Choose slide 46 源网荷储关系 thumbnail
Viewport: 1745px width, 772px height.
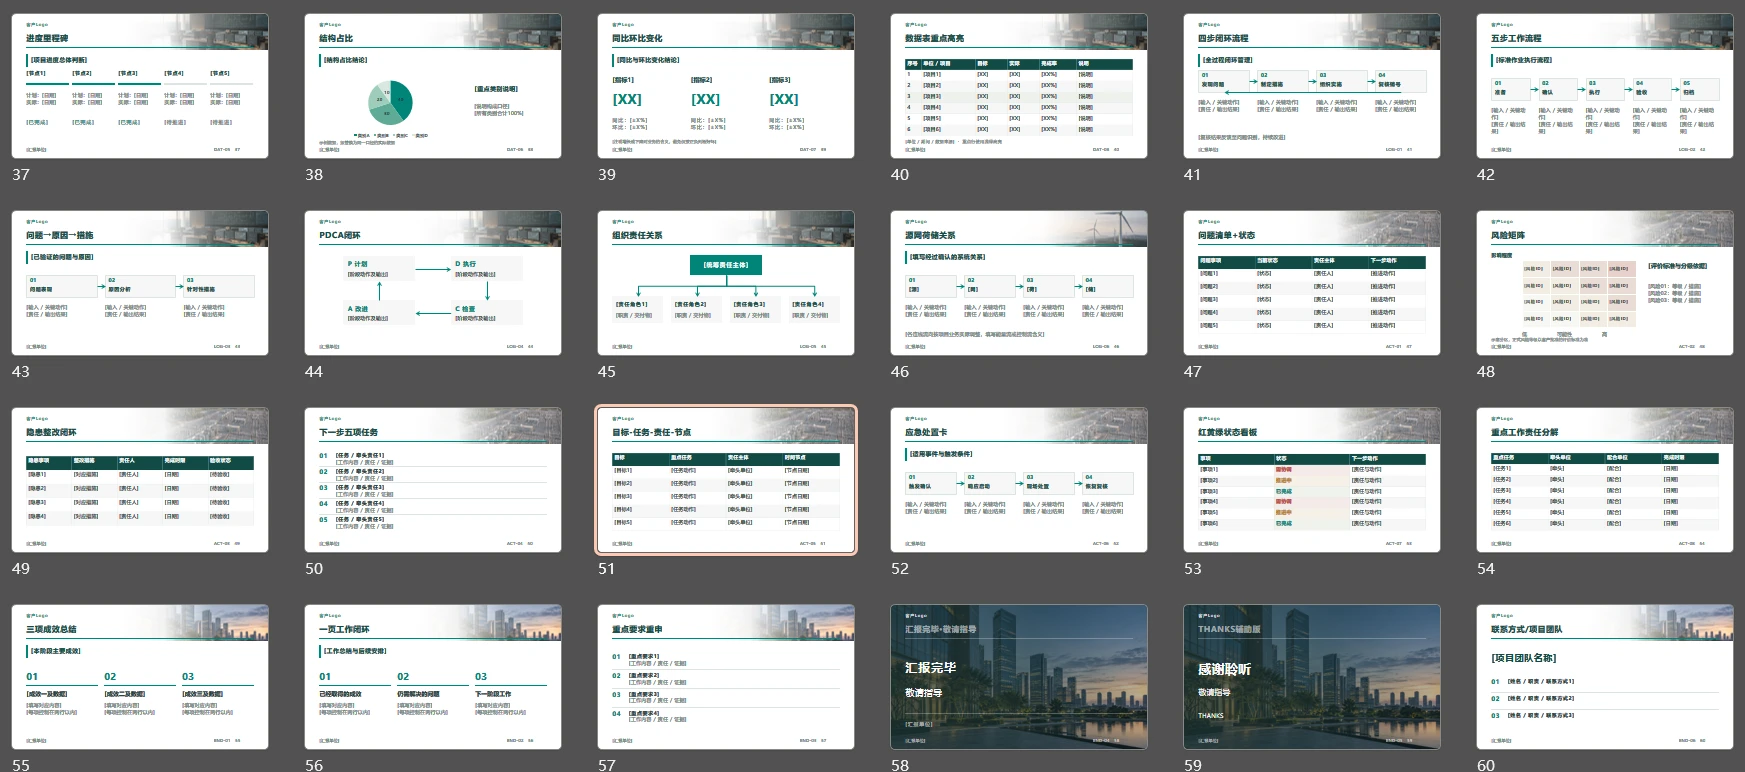(1019, 283)
